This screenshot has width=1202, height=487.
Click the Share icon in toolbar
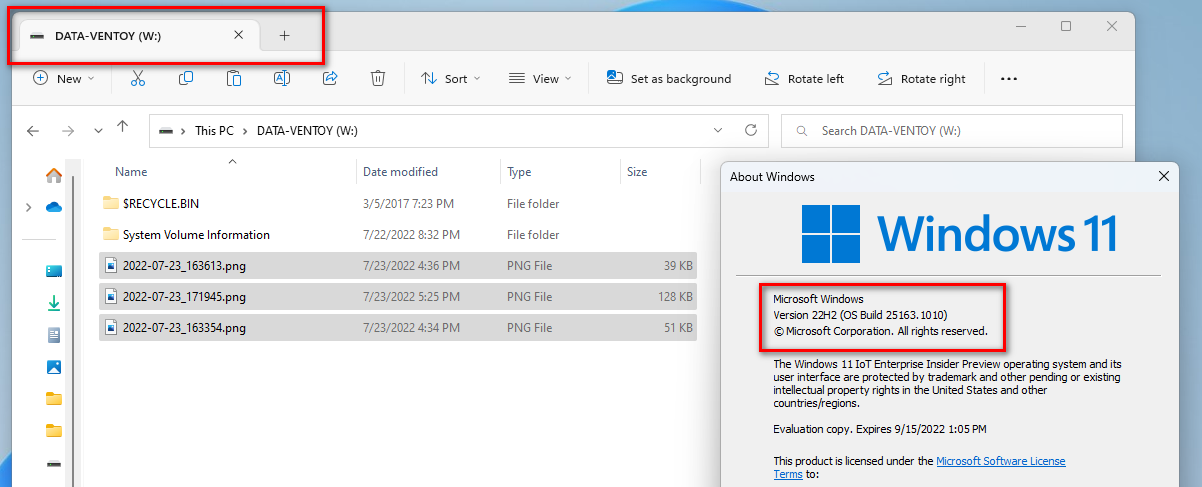pyautogui.click(x=330, y=78)
